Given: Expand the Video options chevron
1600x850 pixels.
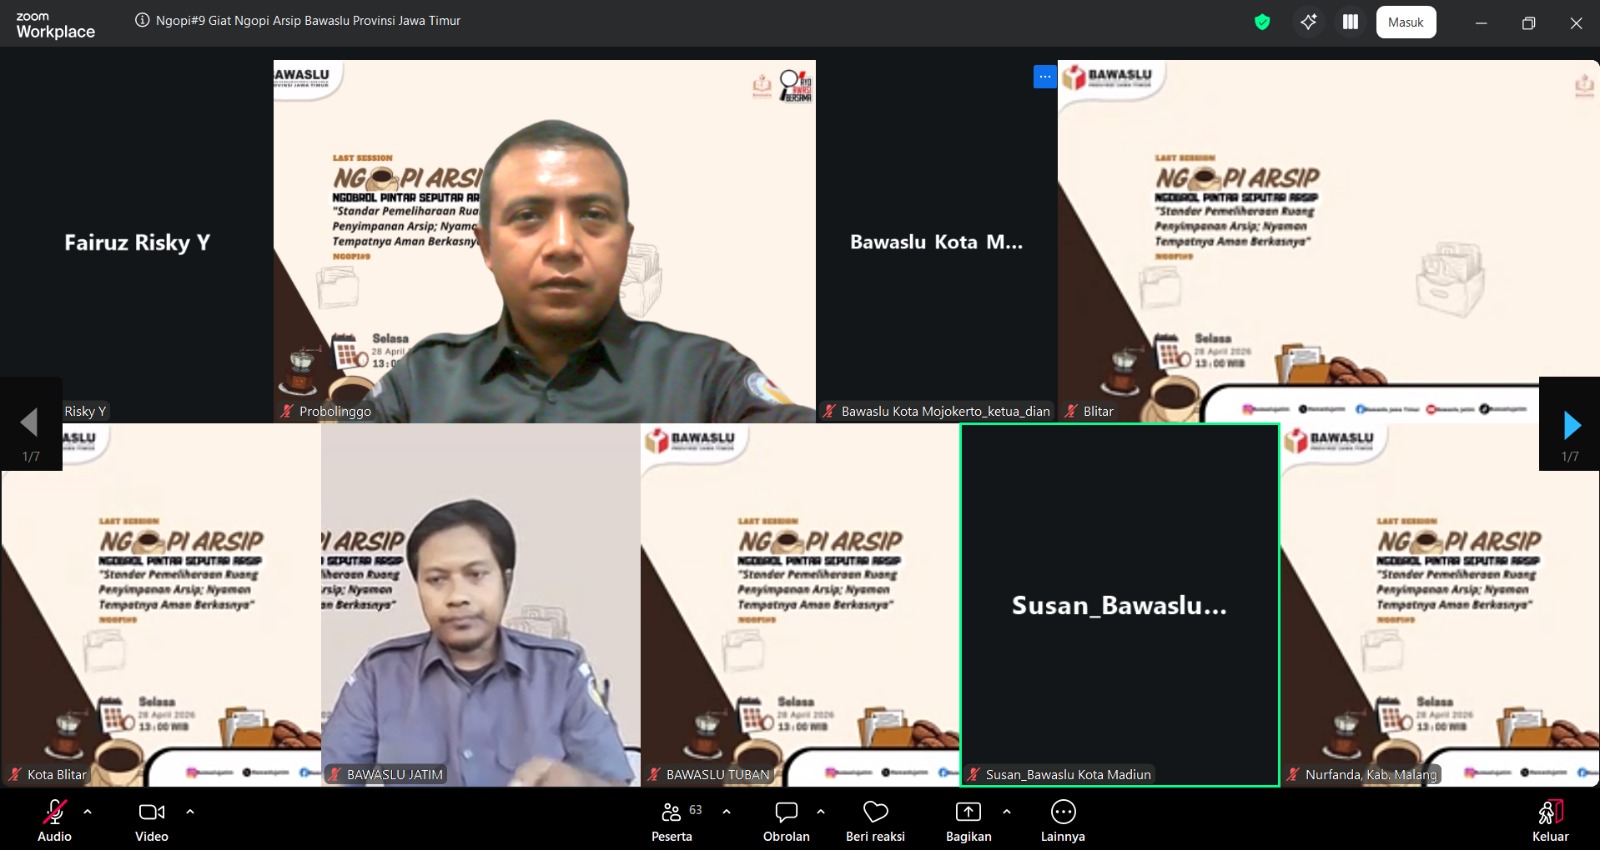Looking at the screenshot, I should click(190, 812).
